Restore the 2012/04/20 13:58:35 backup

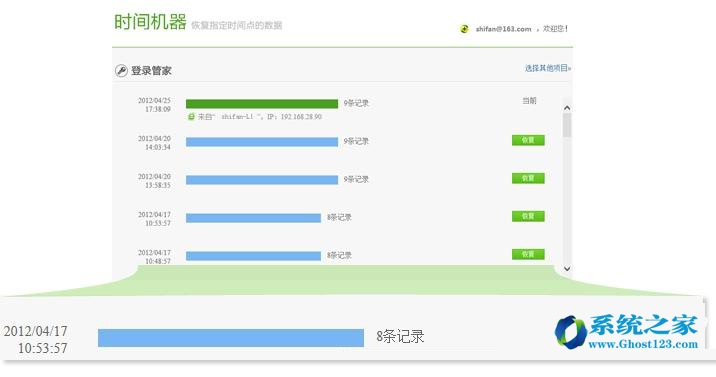528,178
